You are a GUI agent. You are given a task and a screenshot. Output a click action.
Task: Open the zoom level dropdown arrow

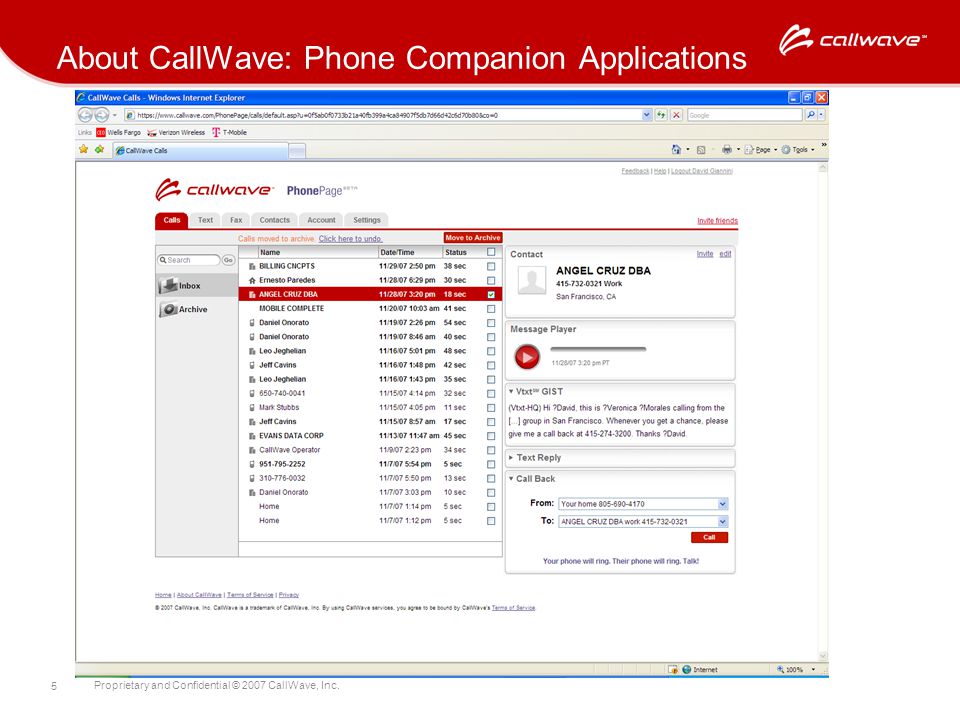(813, 670)
